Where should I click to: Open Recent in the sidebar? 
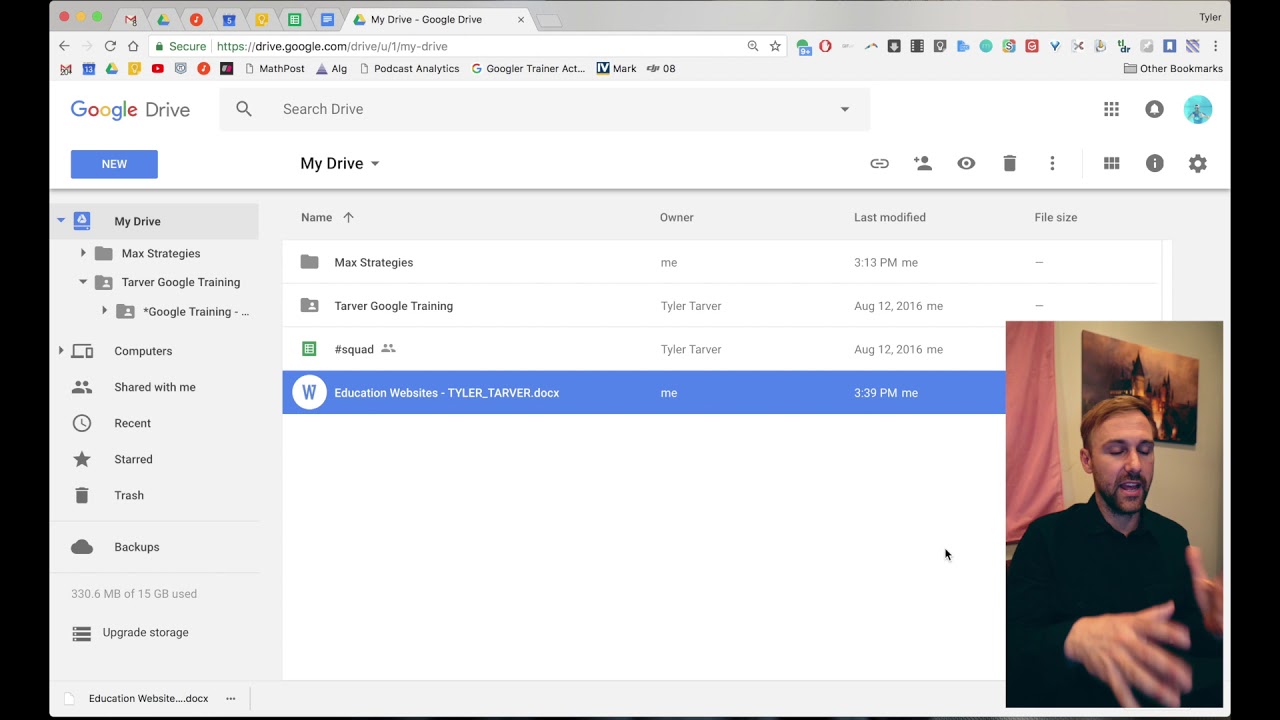[x=132, y=423]
